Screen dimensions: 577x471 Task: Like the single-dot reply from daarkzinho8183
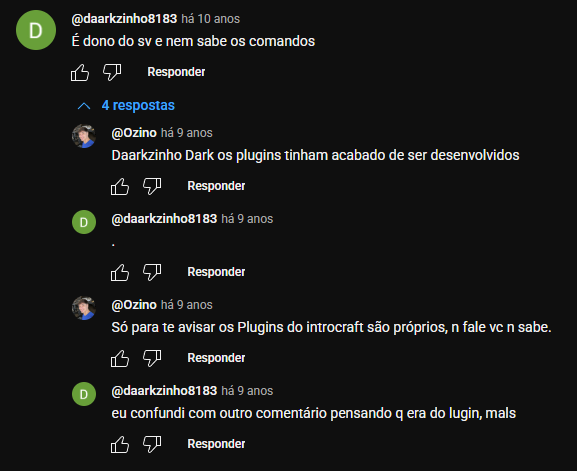pos(120,273)
